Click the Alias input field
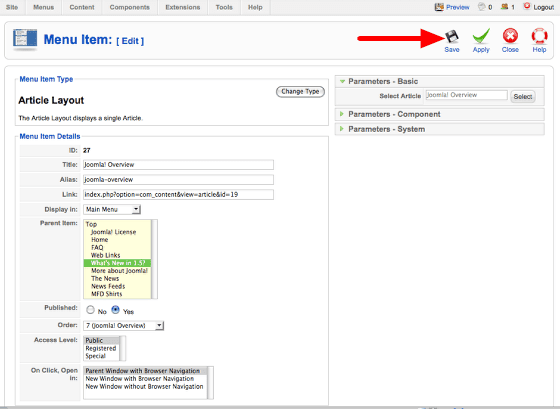 178,180
